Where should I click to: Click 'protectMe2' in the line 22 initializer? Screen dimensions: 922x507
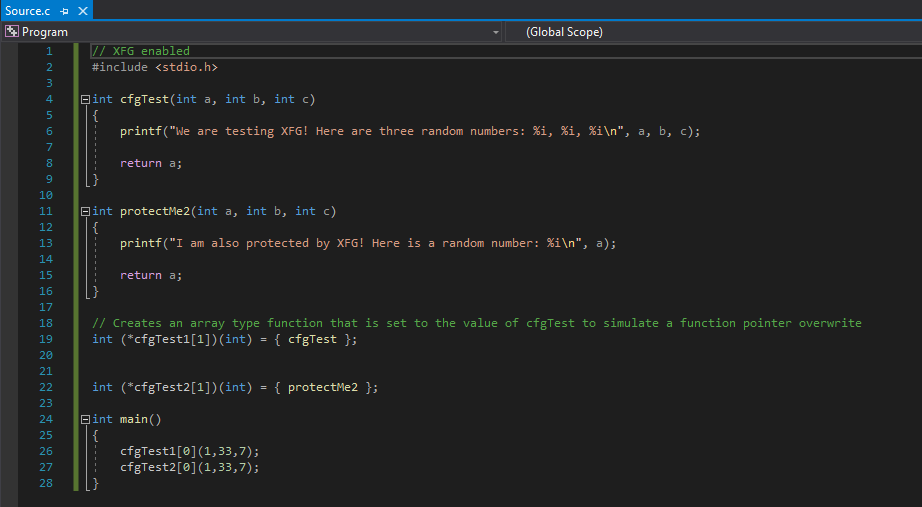pos(323,387)
